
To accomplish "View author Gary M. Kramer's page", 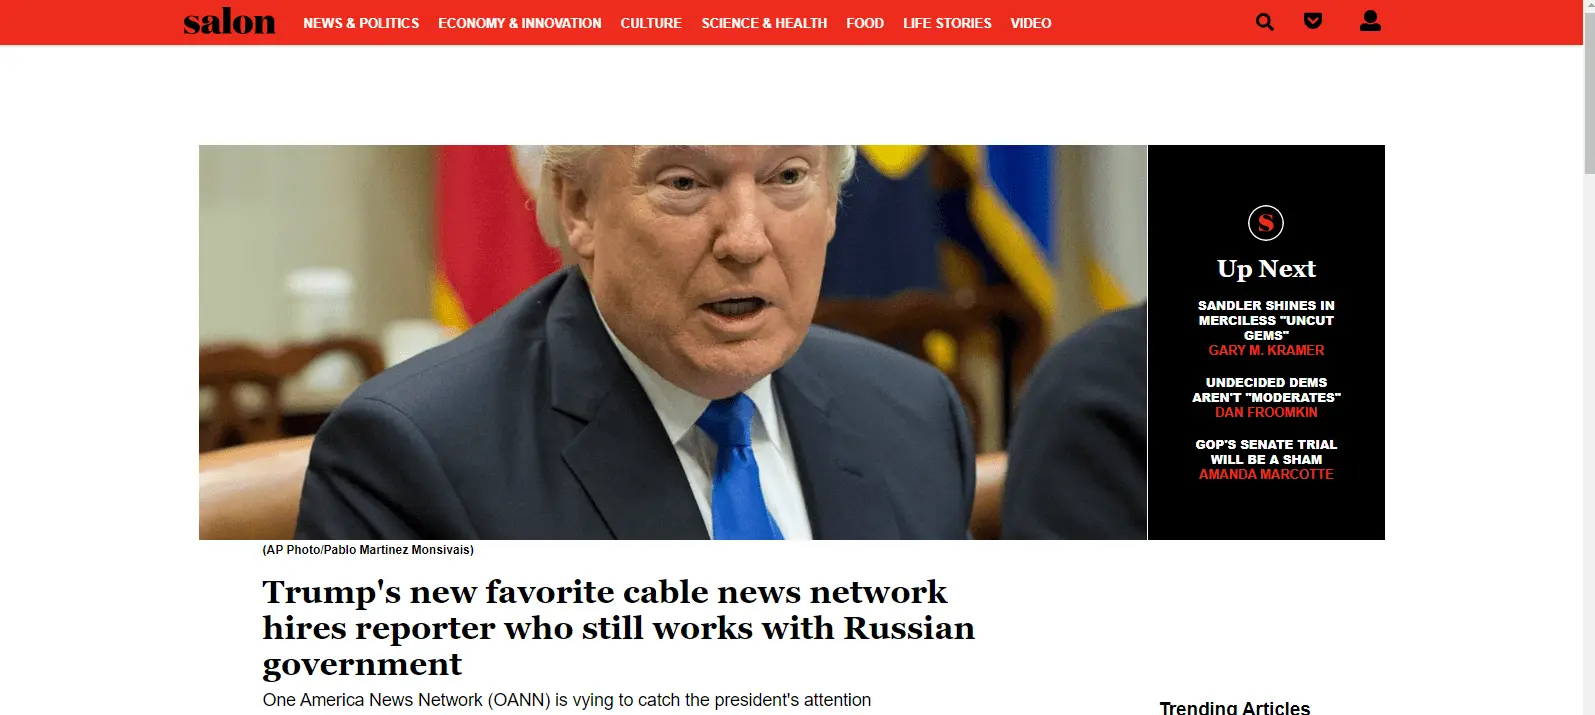I will click(1266, 351).
